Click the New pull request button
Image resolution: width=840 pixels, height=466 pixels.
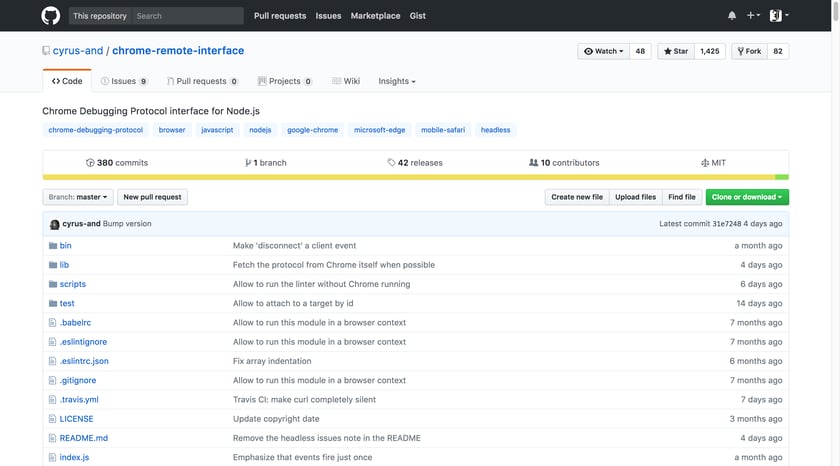pyautogui.click(x=153, y=197)
